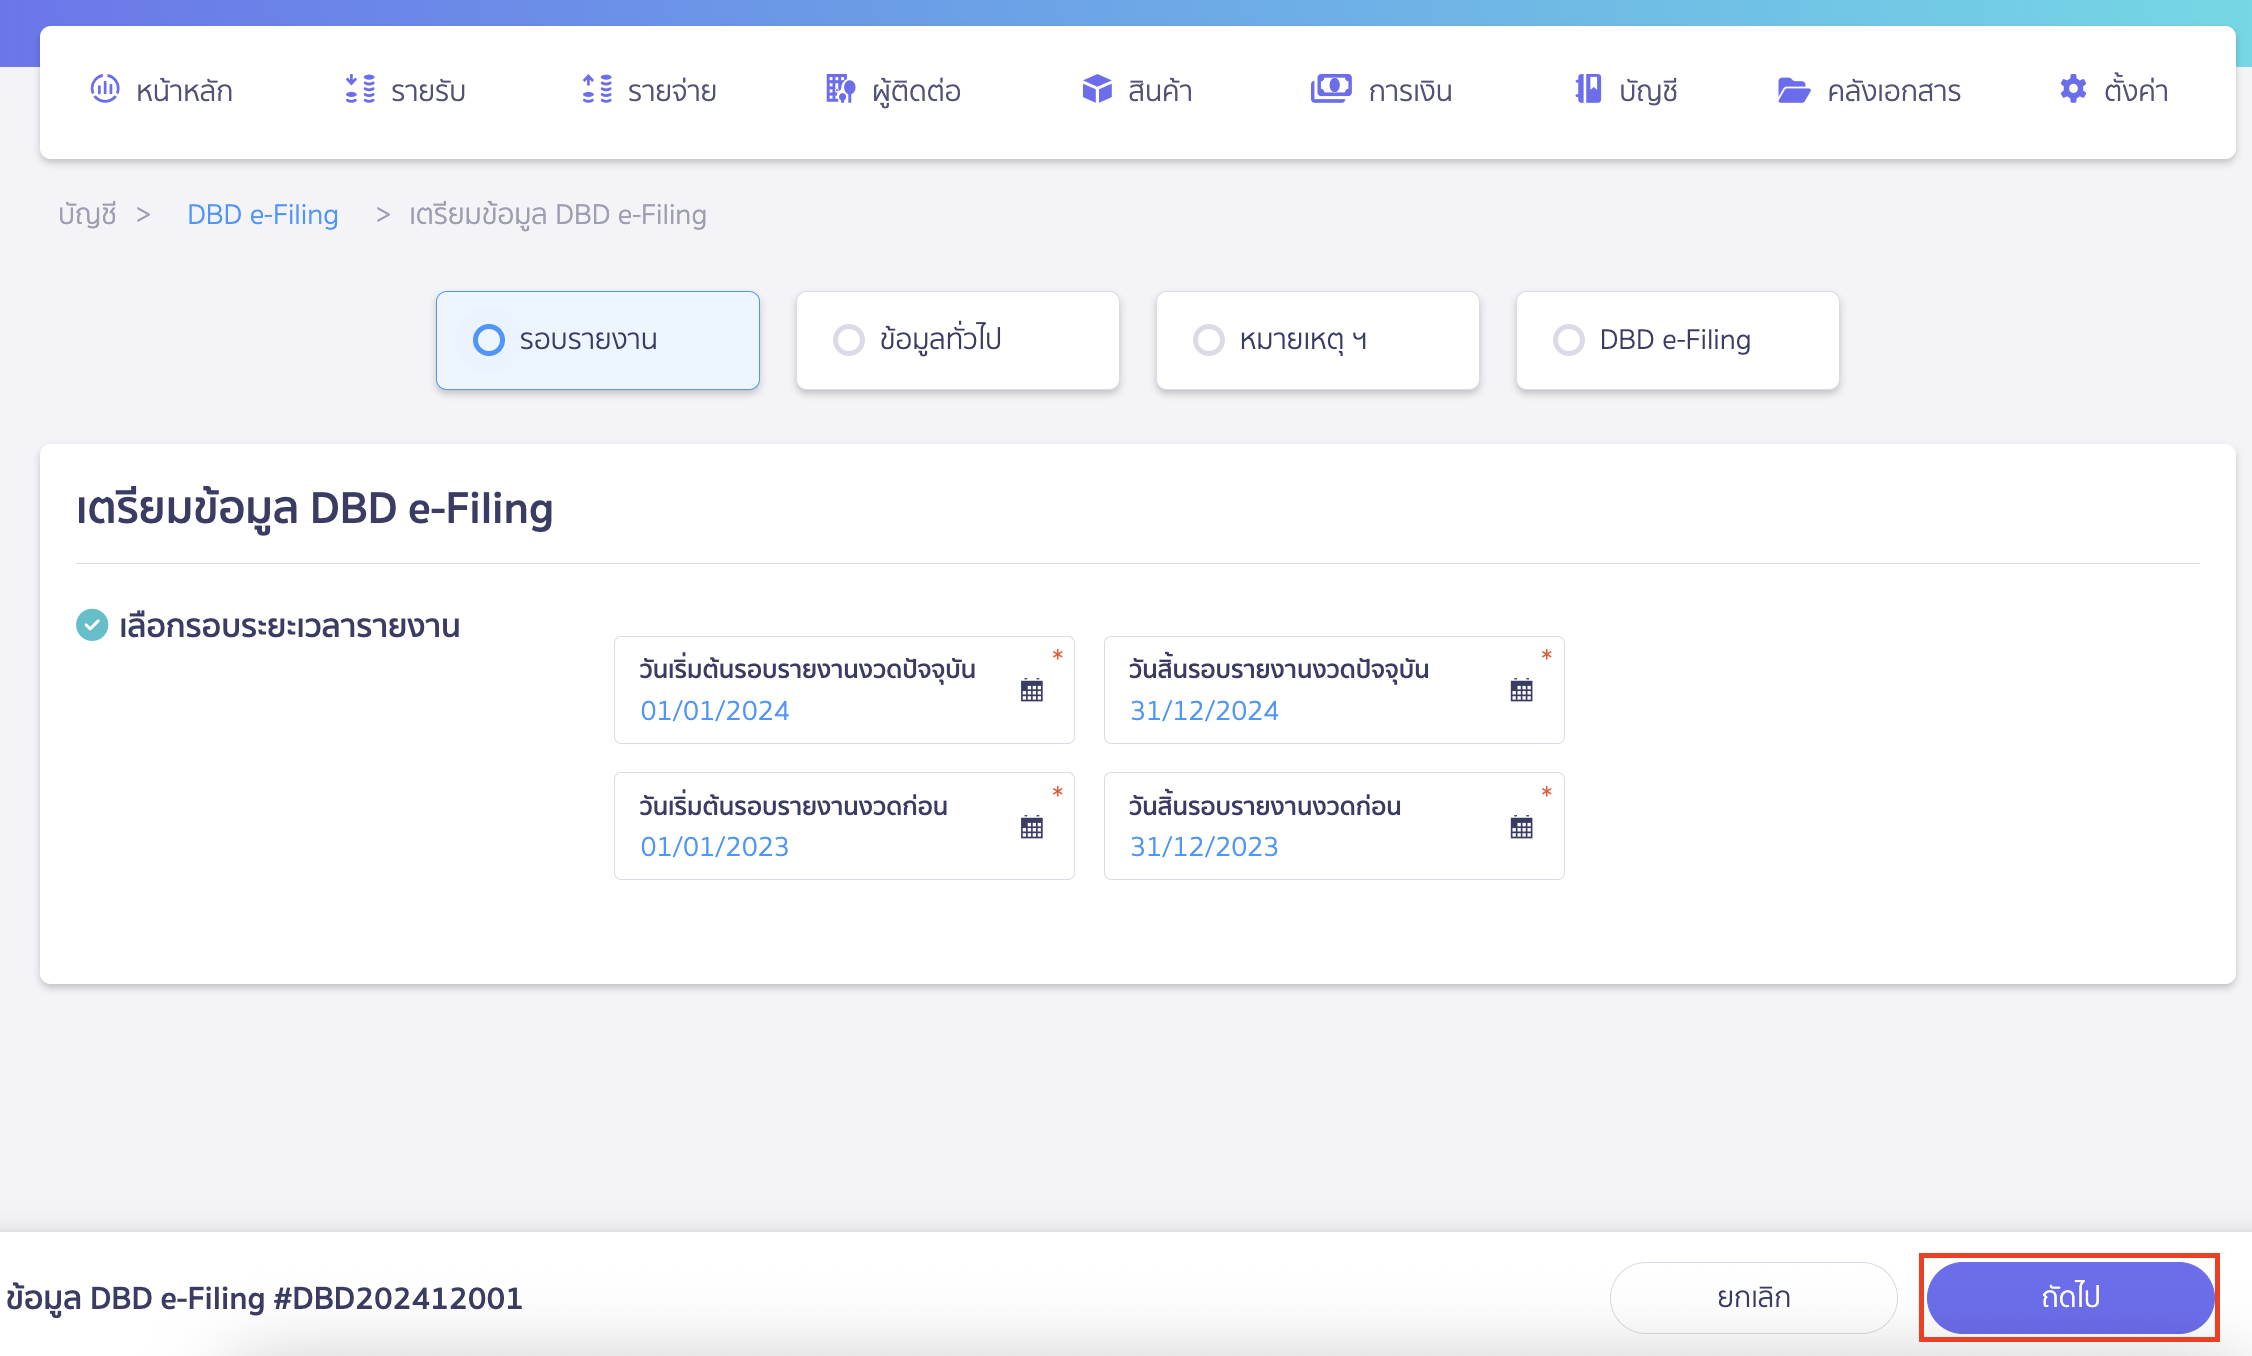Open calendar for previous period start date
2252x1356 pixels.
pyautogui.click(x=1032, y=827)
